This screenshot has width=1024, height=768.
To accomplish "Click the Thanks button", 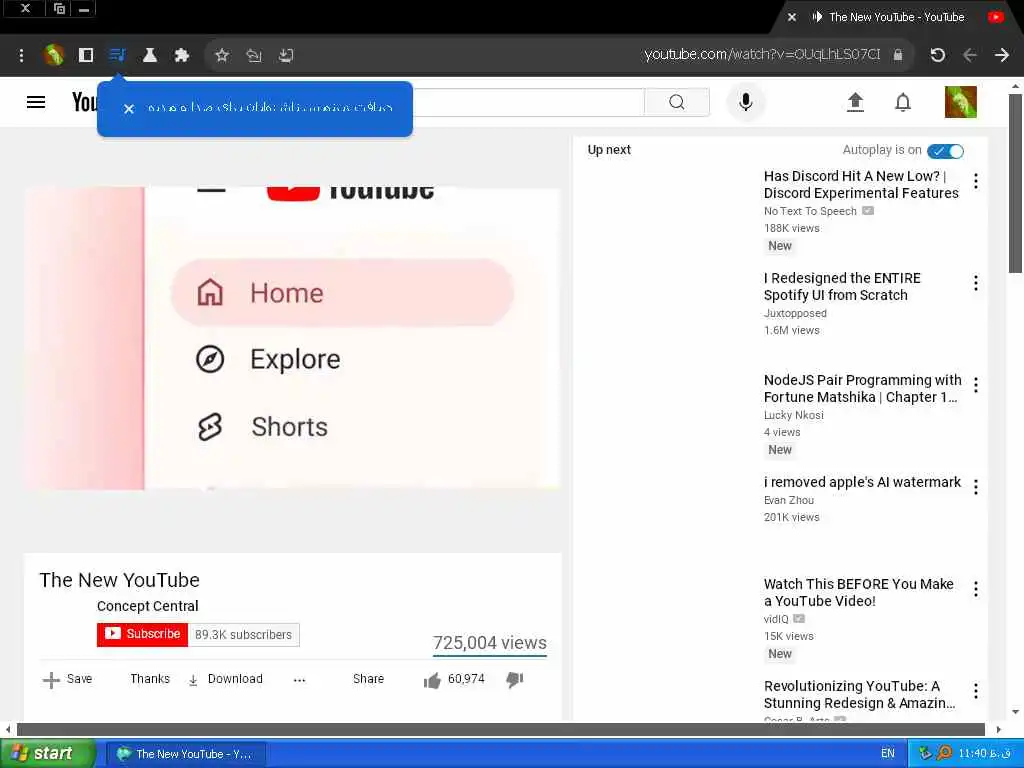I will 150,679.
